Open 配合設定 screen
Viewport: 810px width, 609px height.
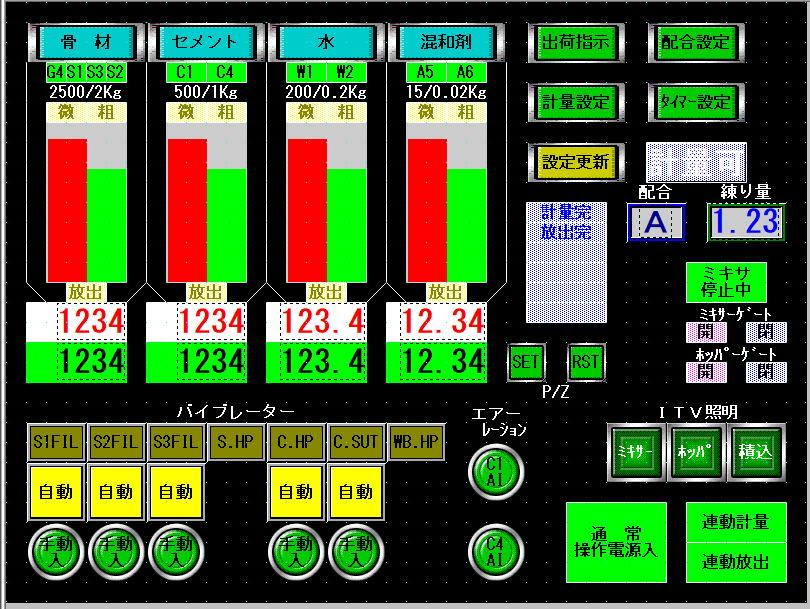point(697,42)
